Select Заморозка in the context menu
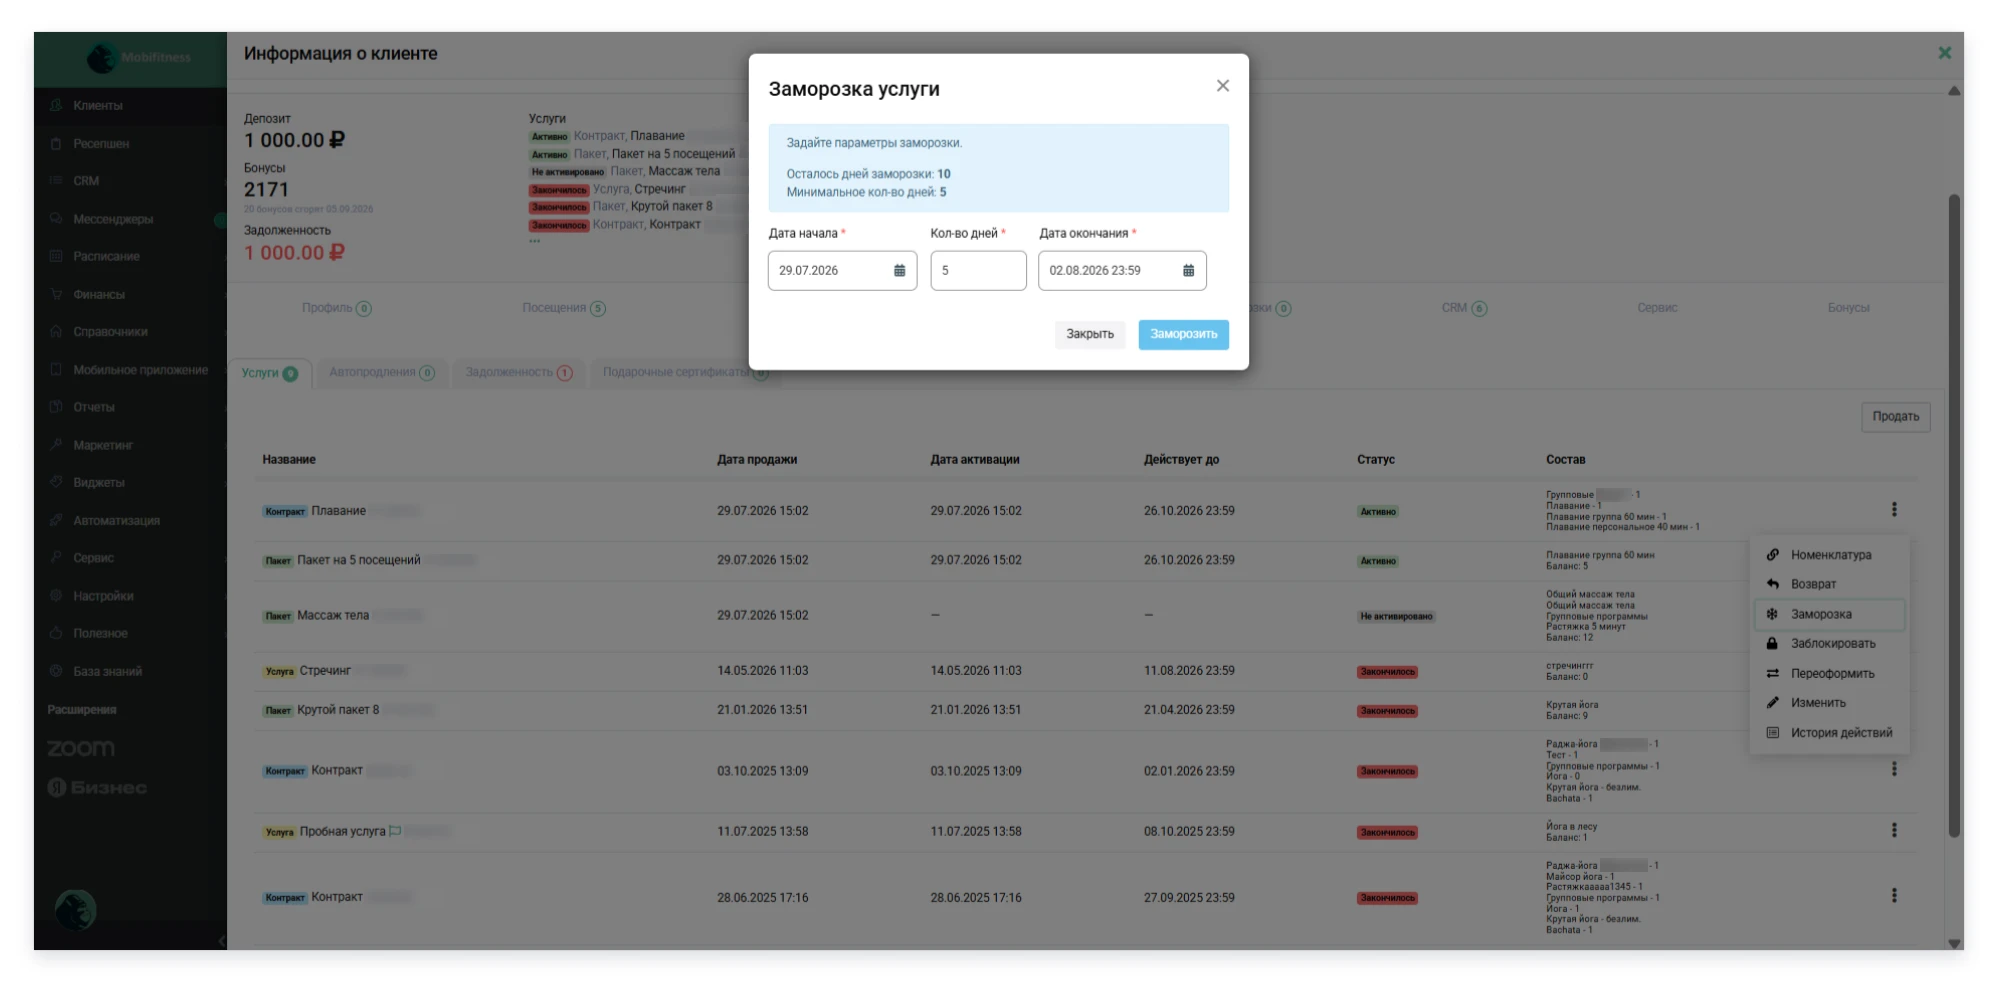This screenshot has width=2000, height=982. coord(1830,614)
